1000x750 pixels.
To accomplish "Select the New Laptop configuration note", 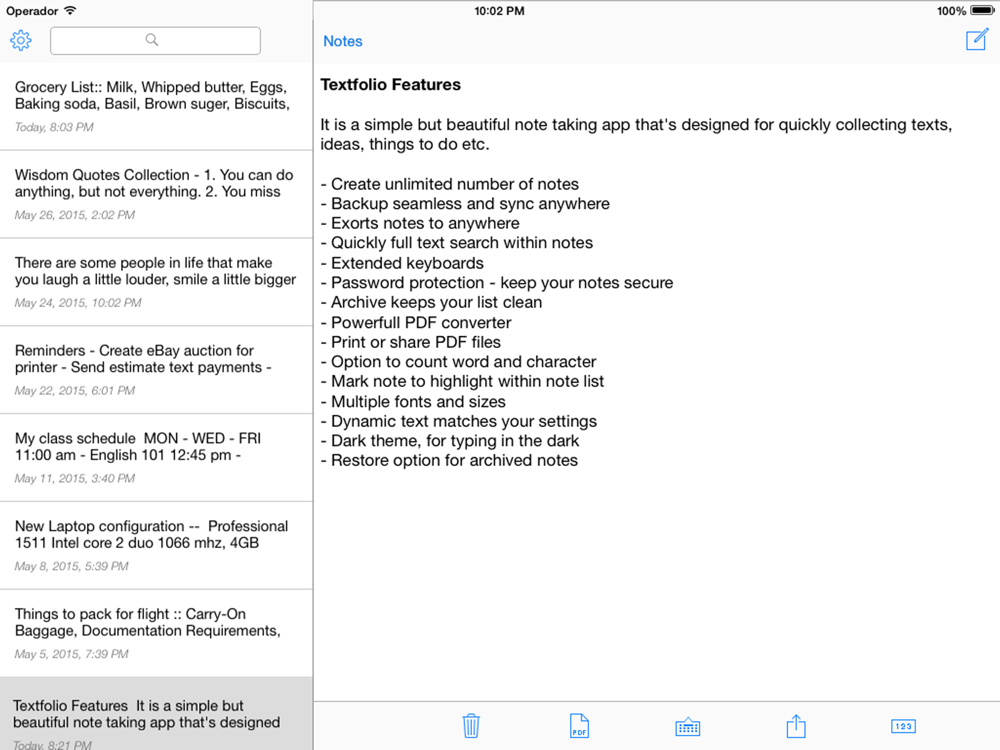I will (x=156, y=546).
